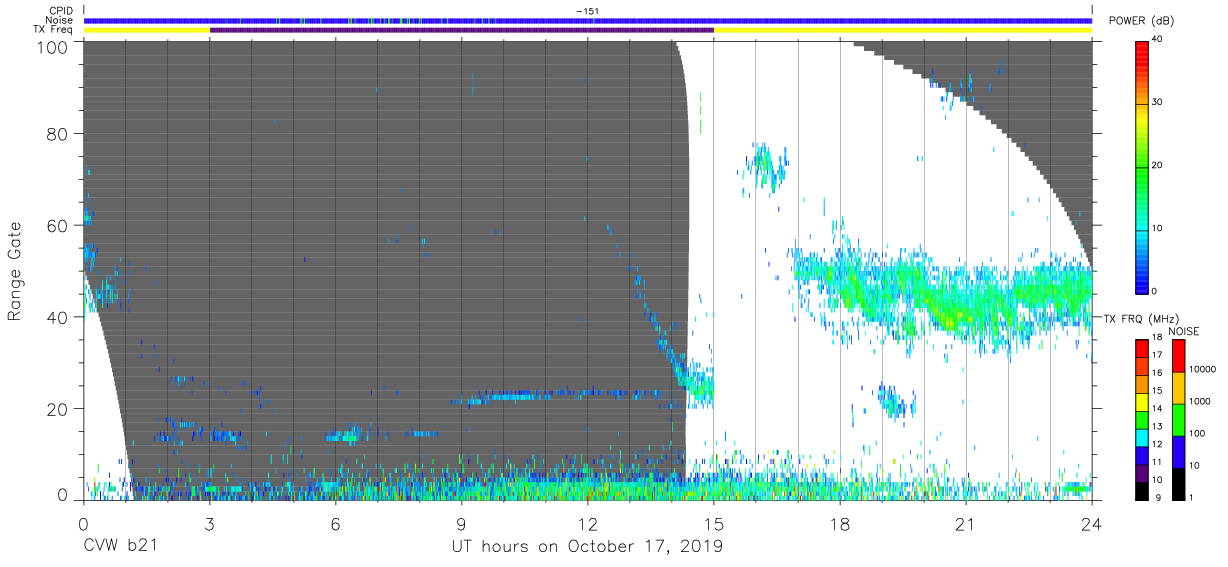Click the '9' hour tick on time axis

coord(461,522)
